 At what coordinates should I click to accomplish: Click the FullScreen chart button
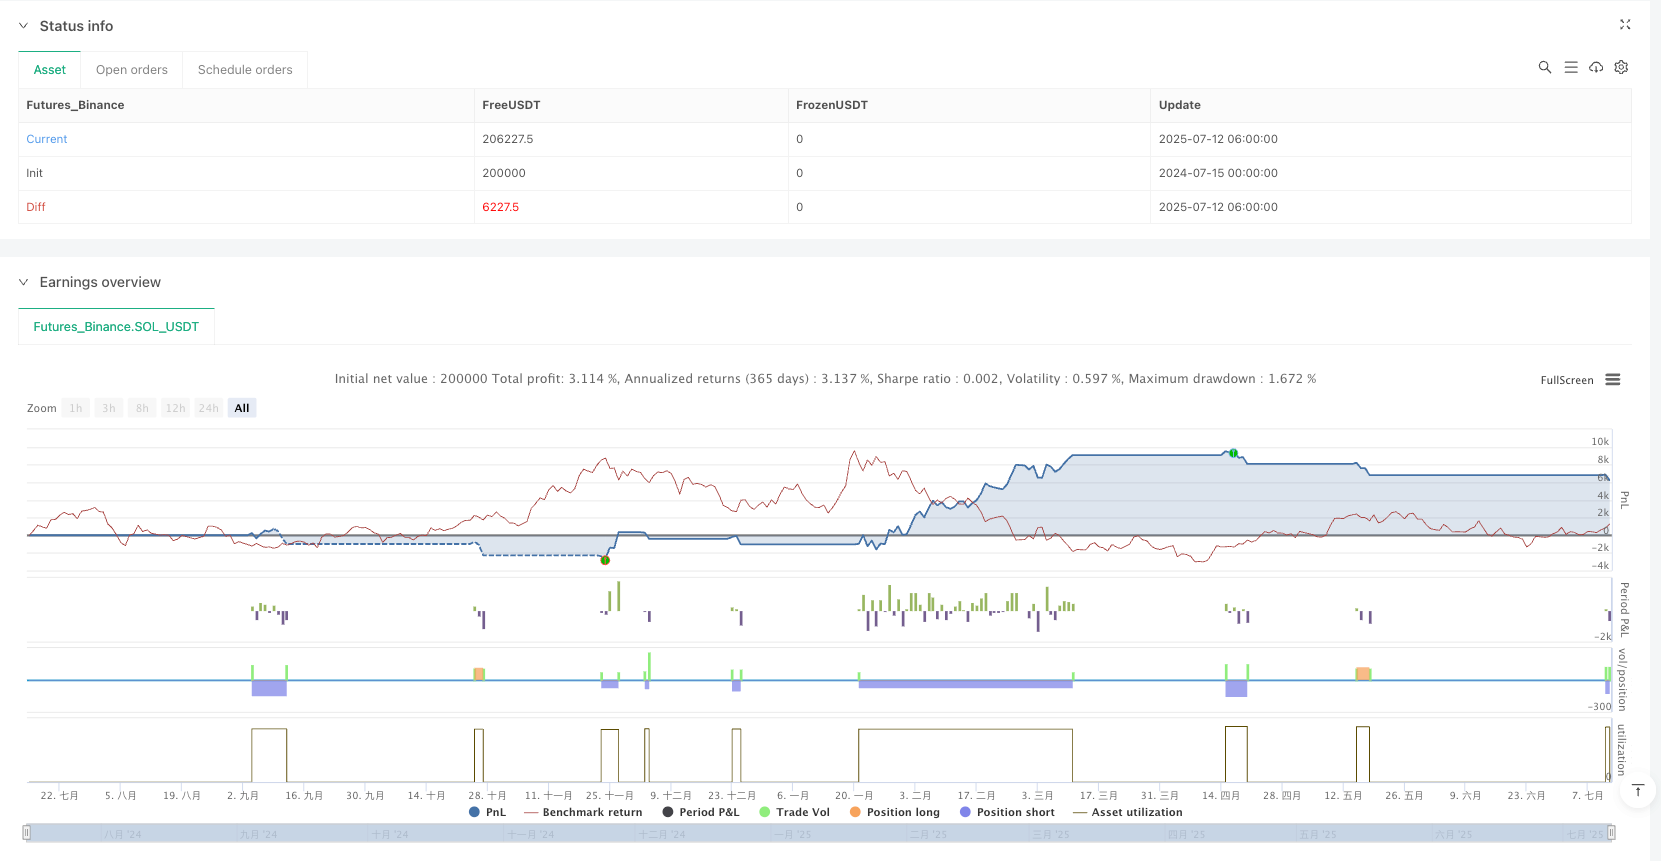point(1566,380)
